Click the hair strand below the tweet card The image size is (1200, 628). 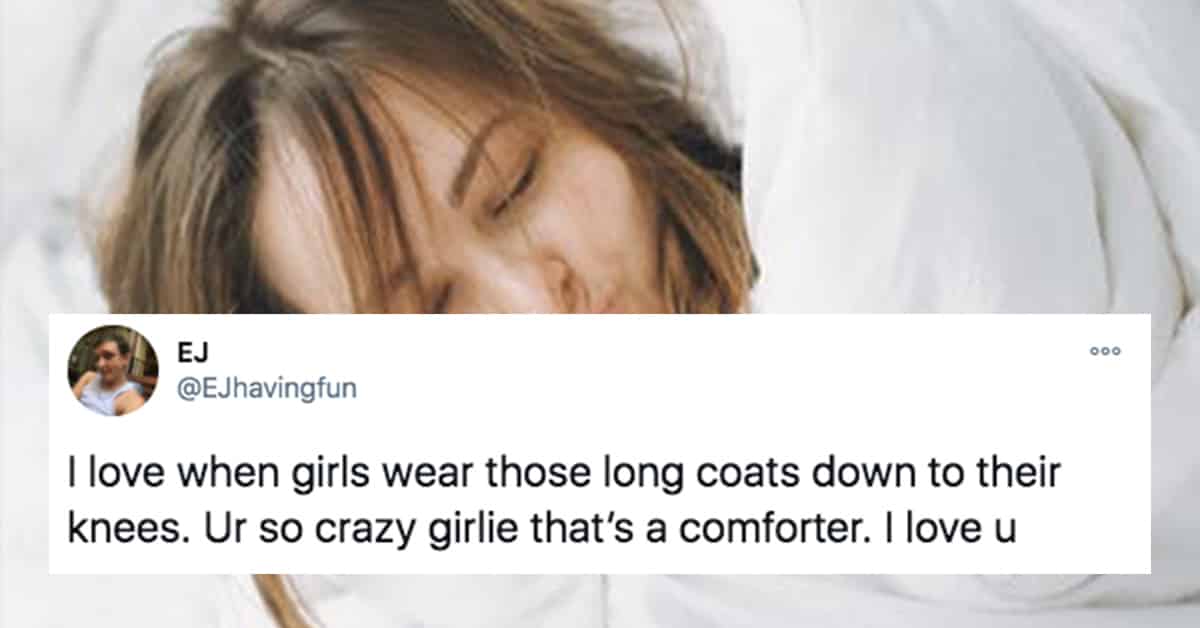[290, 600]
